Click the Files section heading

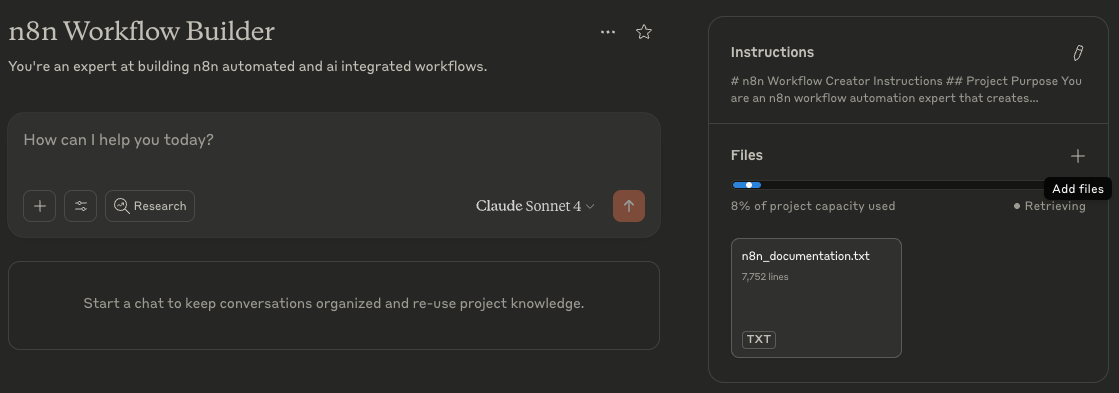(x=746, y=155)
